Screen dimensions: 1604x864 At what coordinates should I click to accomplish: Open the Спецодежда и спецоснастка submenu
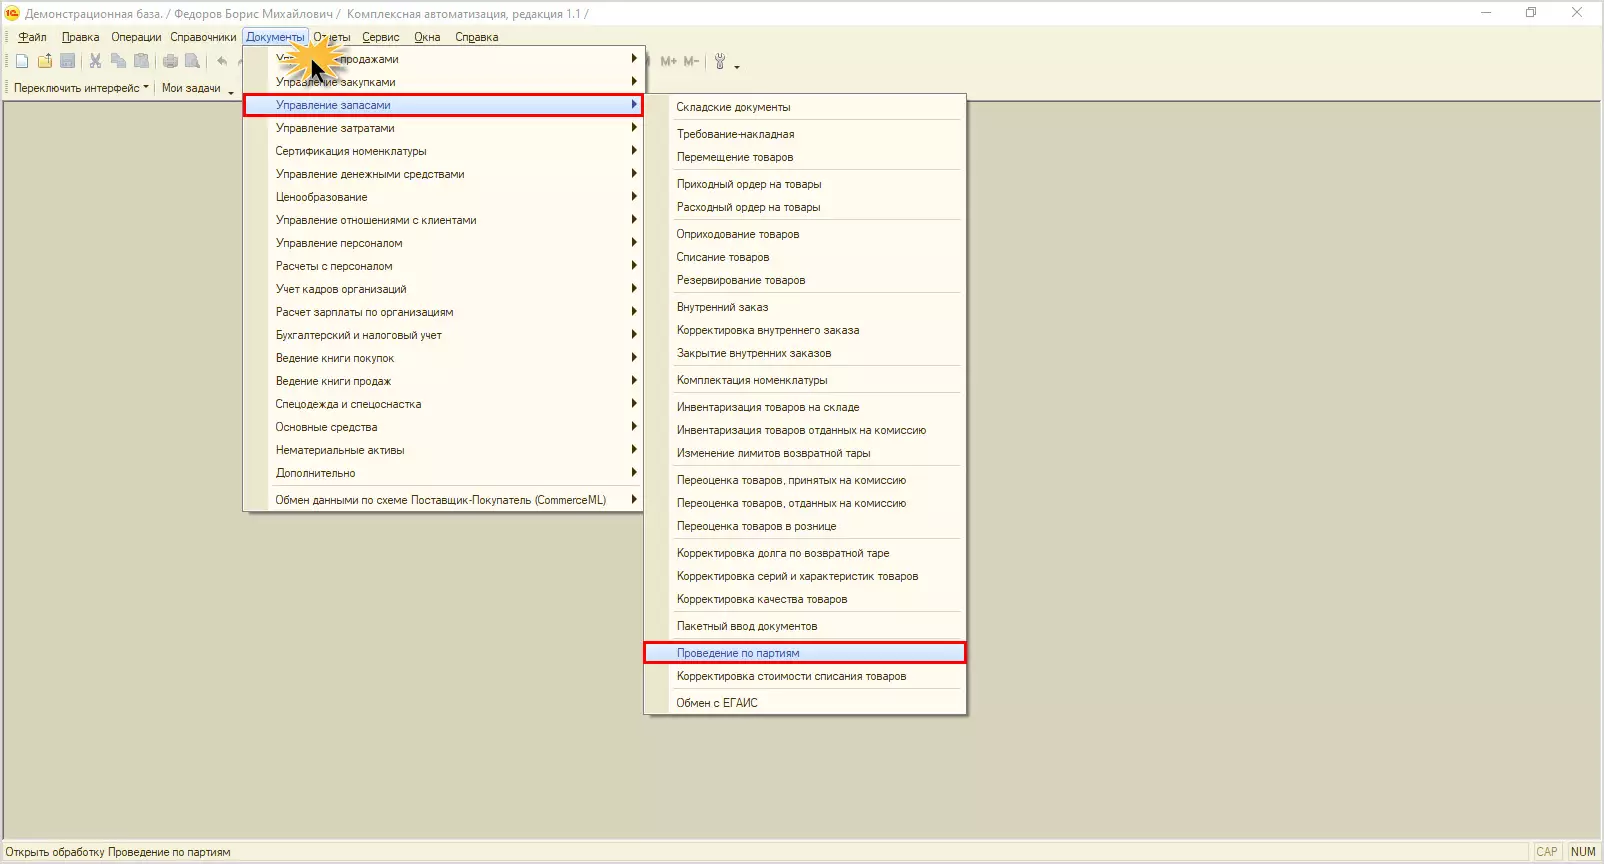click(443, 404)
